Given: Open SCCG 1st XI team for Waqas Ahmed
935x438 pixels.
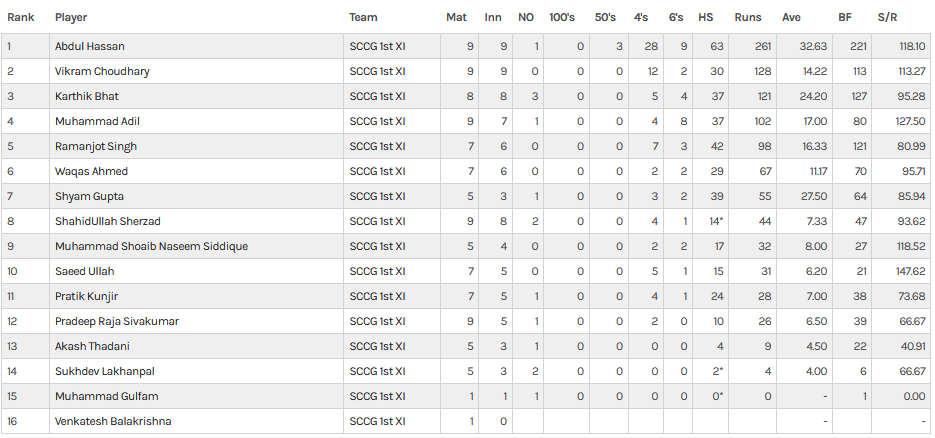Looking at the screenshot, I should pyautogui.click(x=377, y=171).
